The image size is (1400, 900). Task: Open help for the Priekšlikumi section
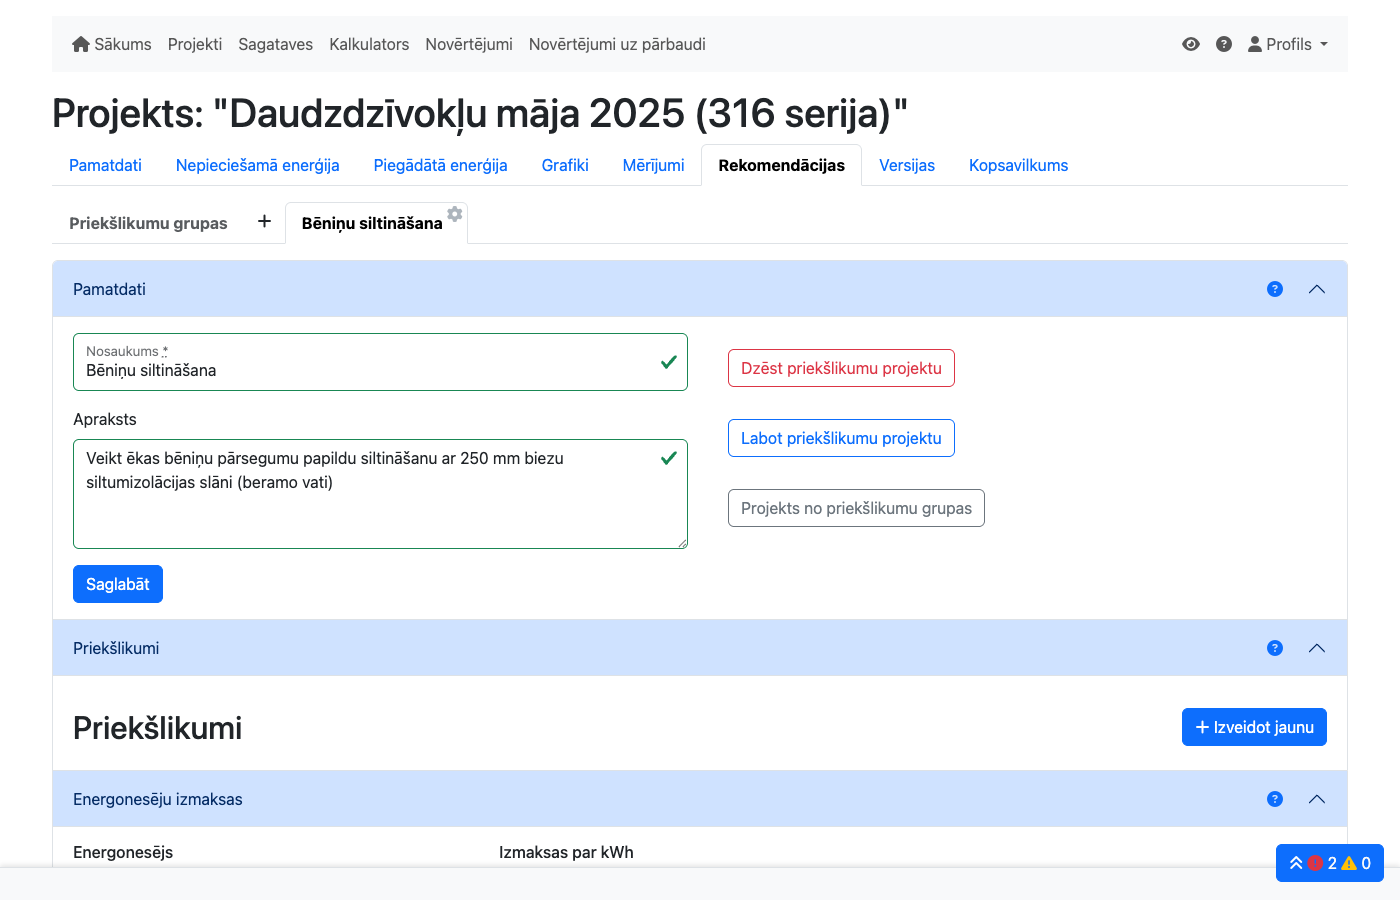1274,647
